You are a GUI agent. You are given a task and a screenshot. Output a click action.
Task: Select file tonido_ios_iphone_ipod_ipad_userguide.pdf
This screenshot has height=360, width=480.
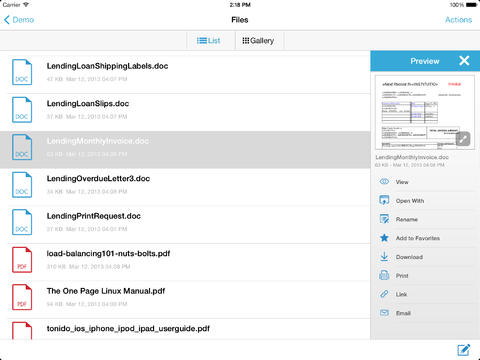point(185,329)
